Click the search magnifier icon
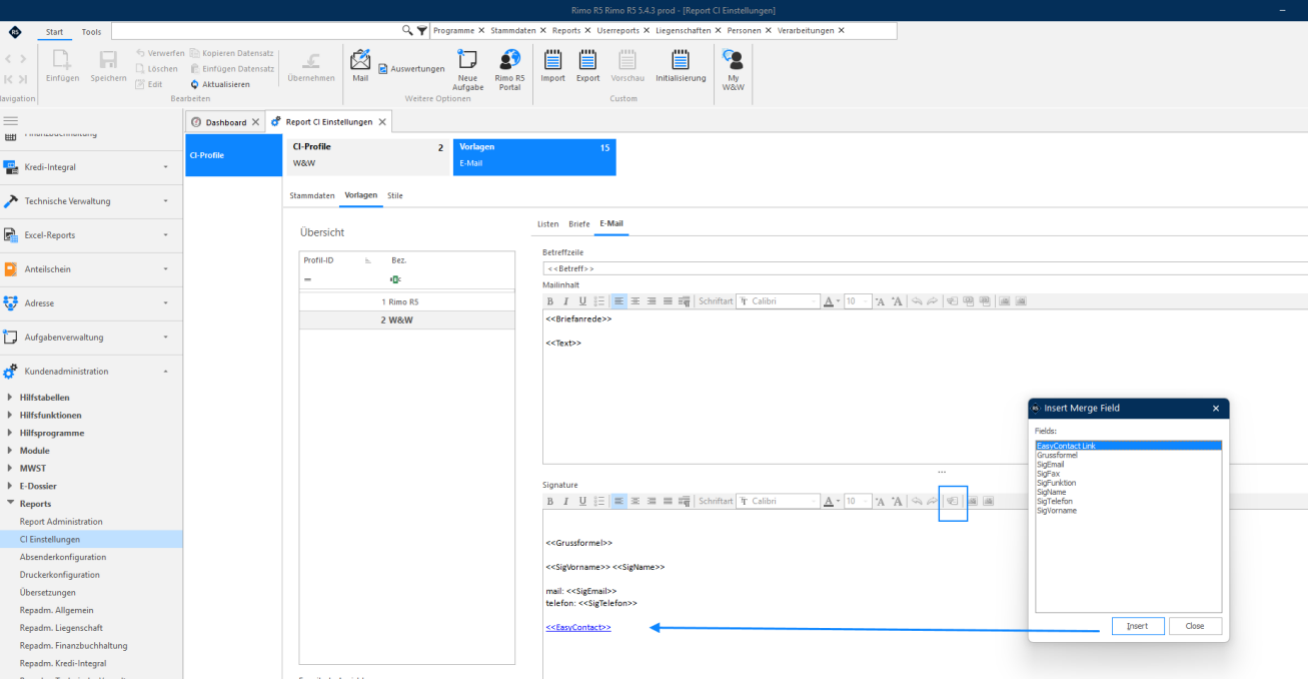 (x=407, y=31)
